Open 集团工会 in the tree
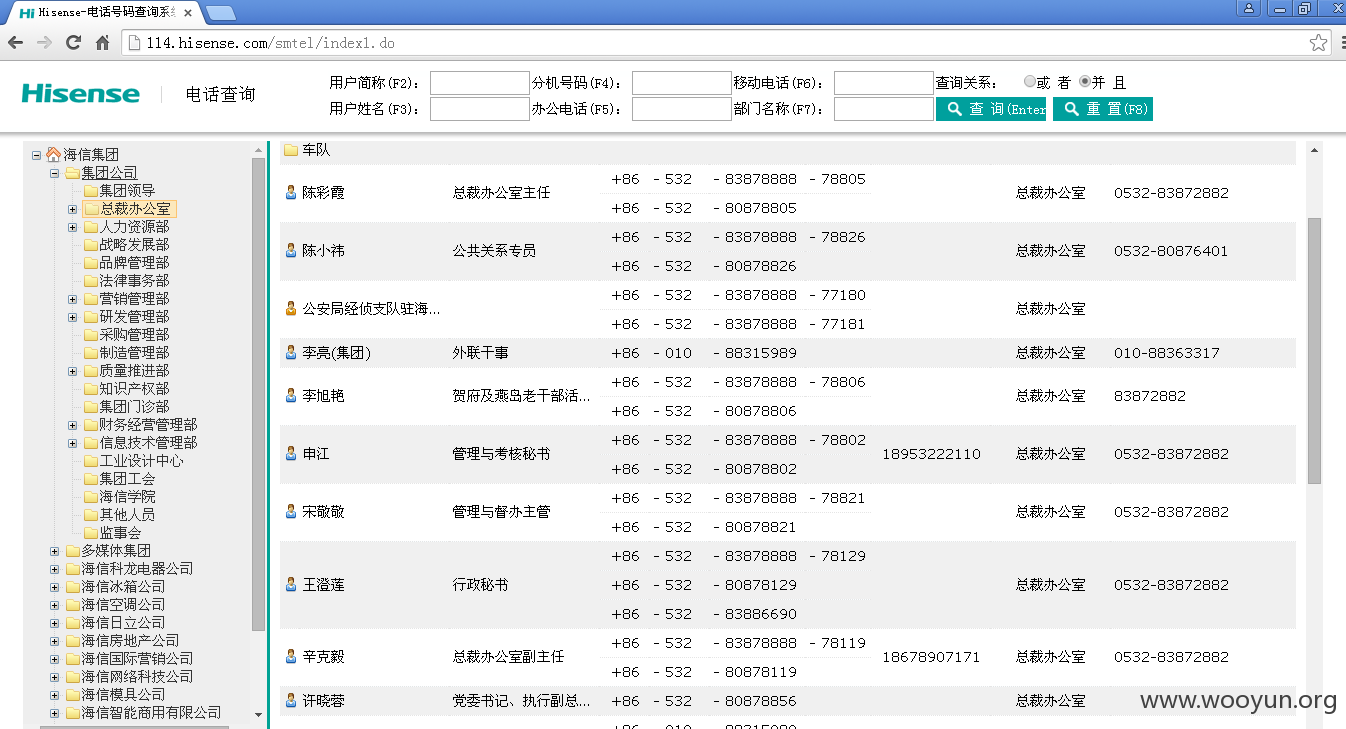This screenshot has height=729, width=1346. (127, 479)
